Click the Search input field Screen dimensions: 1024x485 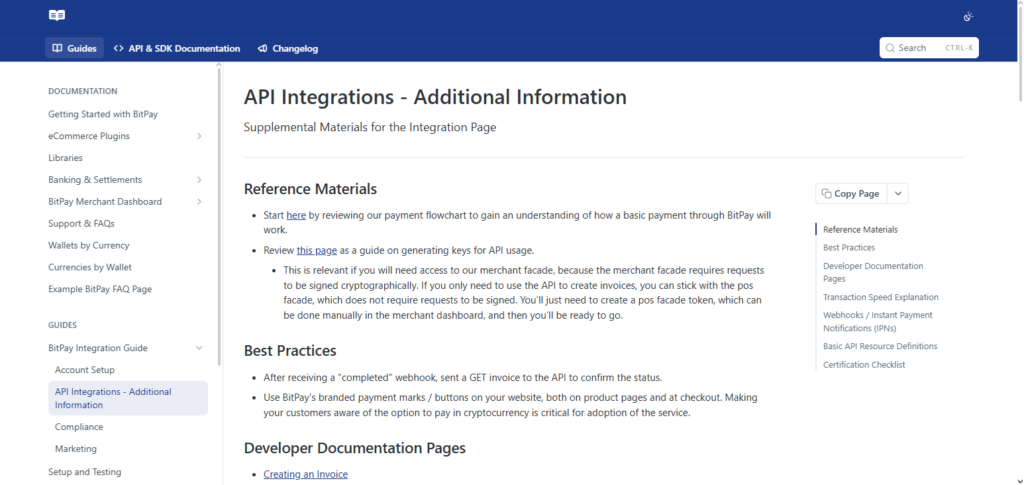click(x=929, y=48)
